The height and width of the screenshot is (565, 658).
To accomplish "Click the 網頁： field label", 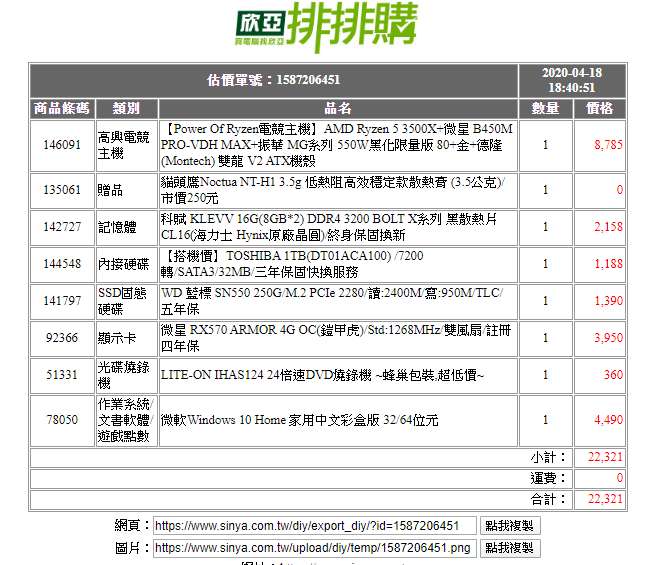I will [x=132, y=526].
